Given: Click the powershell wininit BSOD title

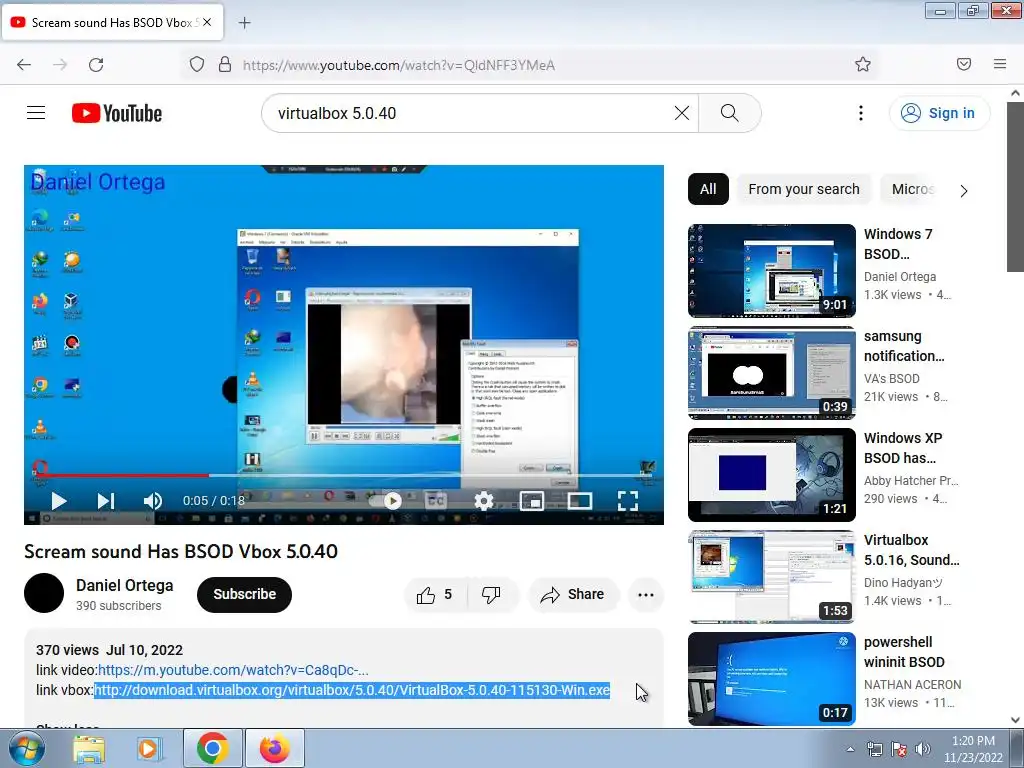Looking at the screenshot, I should pos(904,652).
